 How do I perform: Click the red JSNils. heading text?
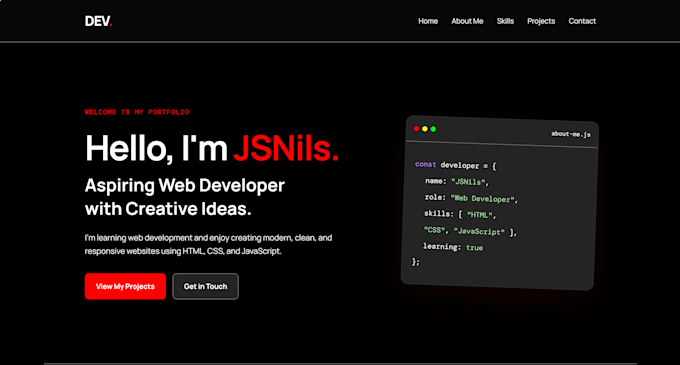point(286,148)
